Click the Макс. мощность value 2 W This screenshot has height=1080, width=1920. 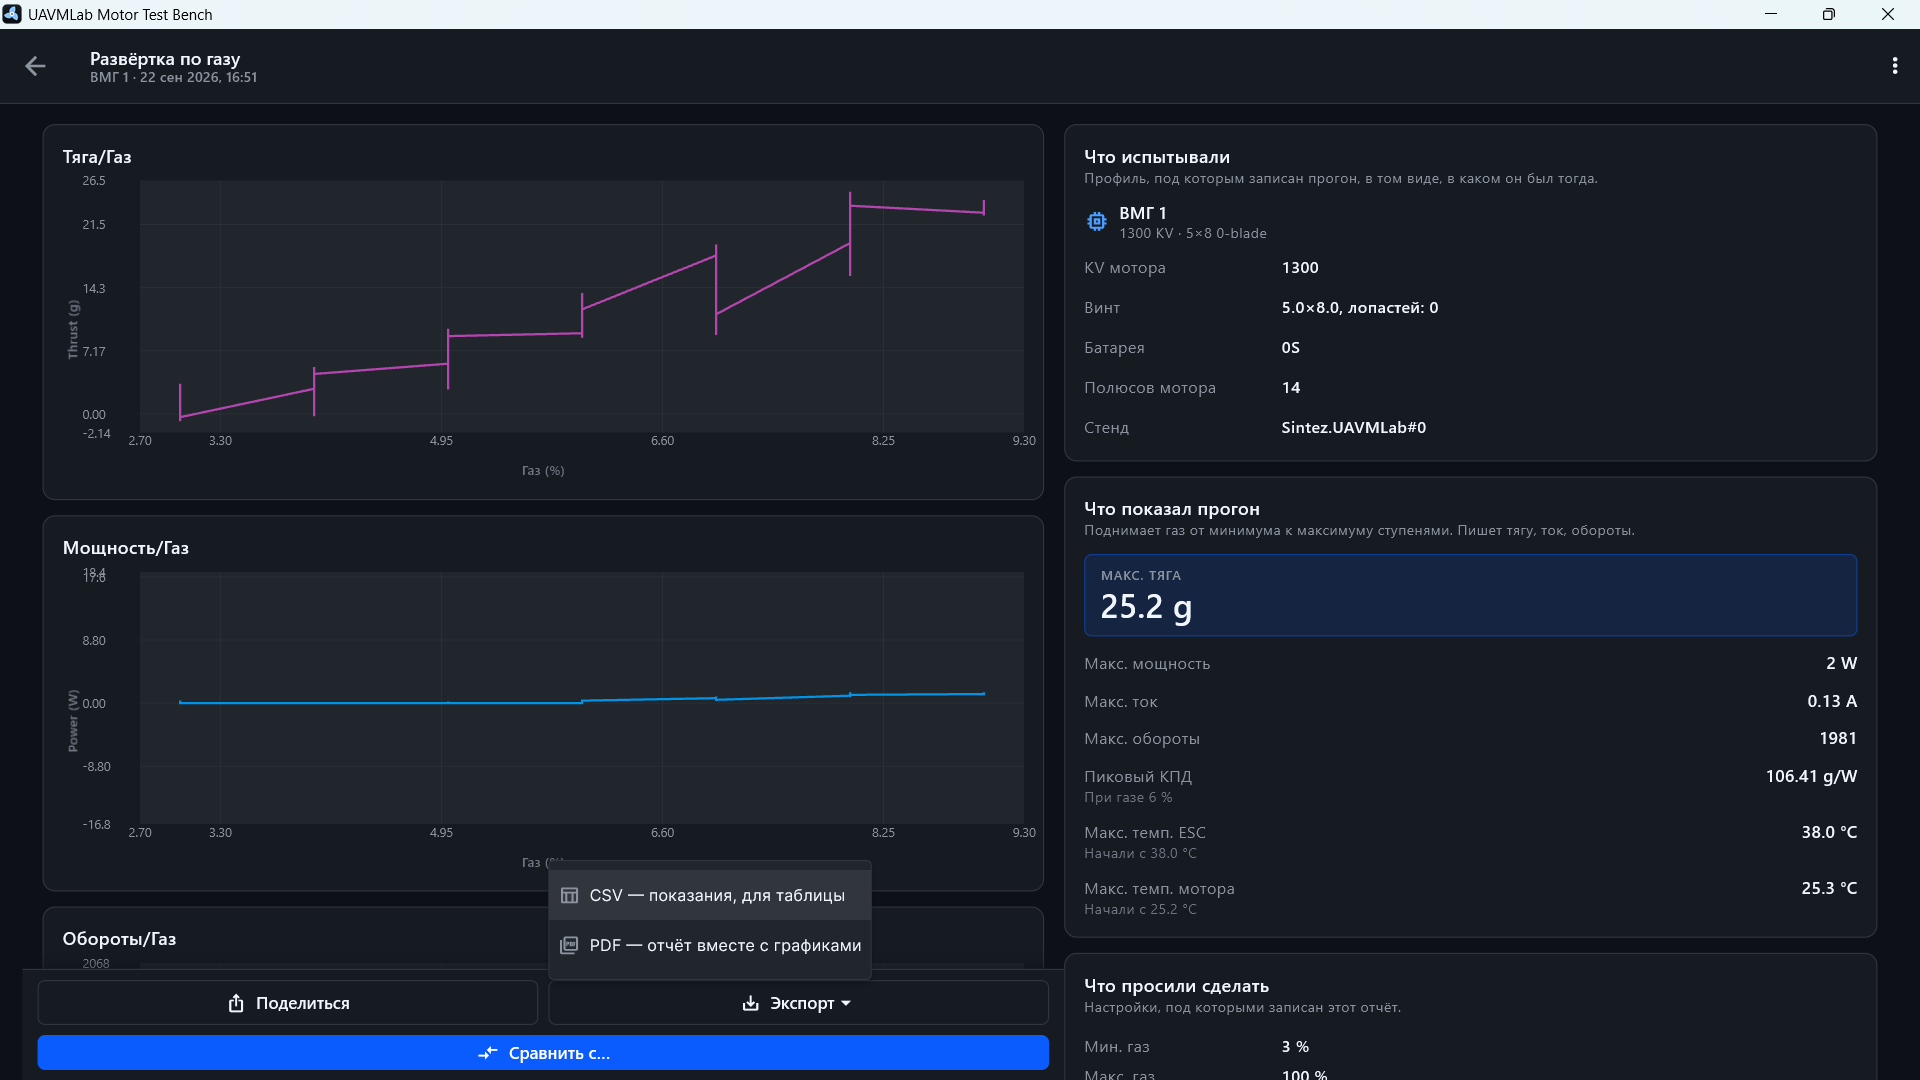1841,663
